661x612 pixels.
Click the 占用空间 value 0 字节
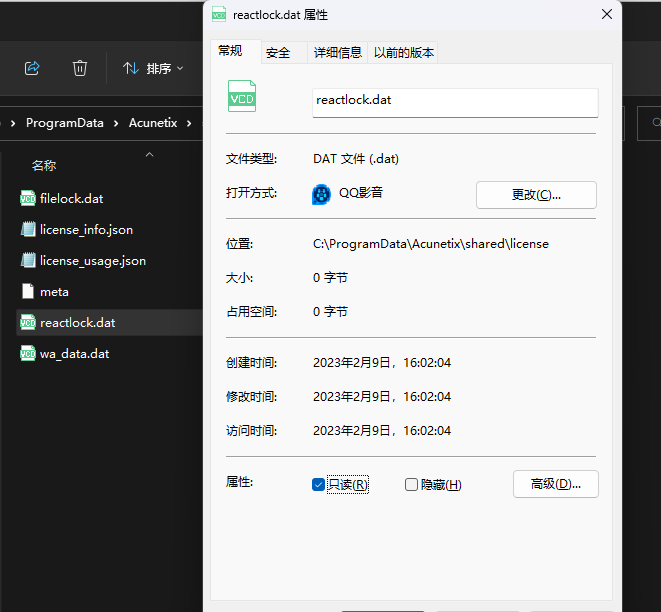coord(330,311)
